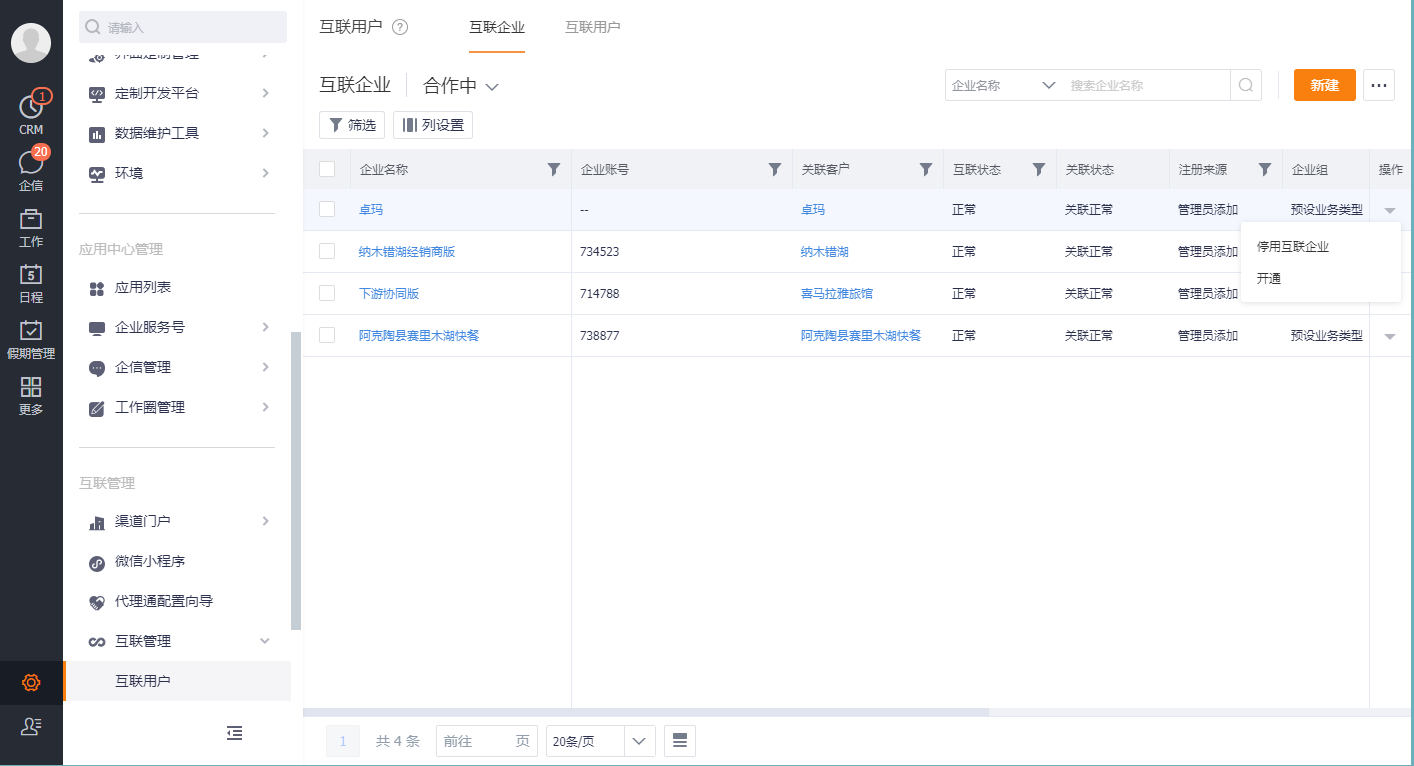The width and height of the screenshot is (1414, 766).
Task: Open the 企信 messaging icon
Action: pos(31,162)
